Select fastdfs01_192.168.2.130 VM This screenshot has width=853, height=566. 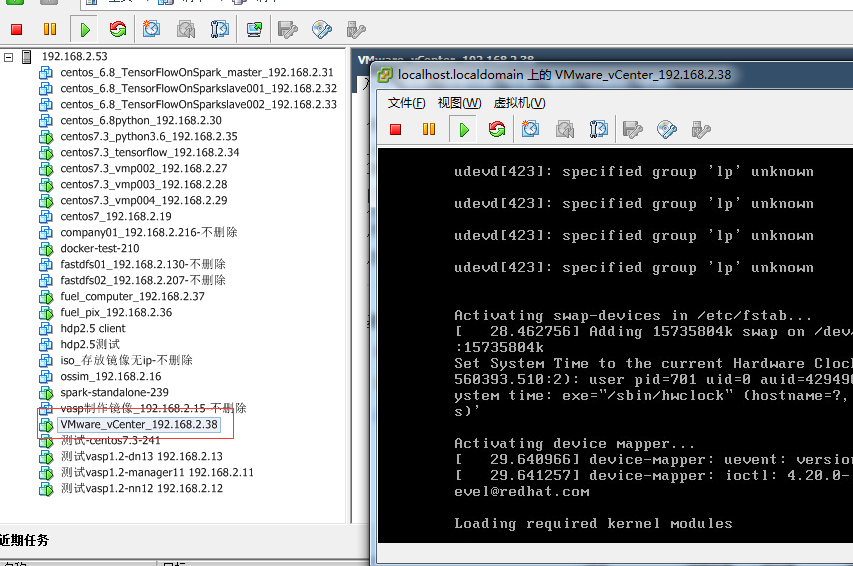[143, 264]
